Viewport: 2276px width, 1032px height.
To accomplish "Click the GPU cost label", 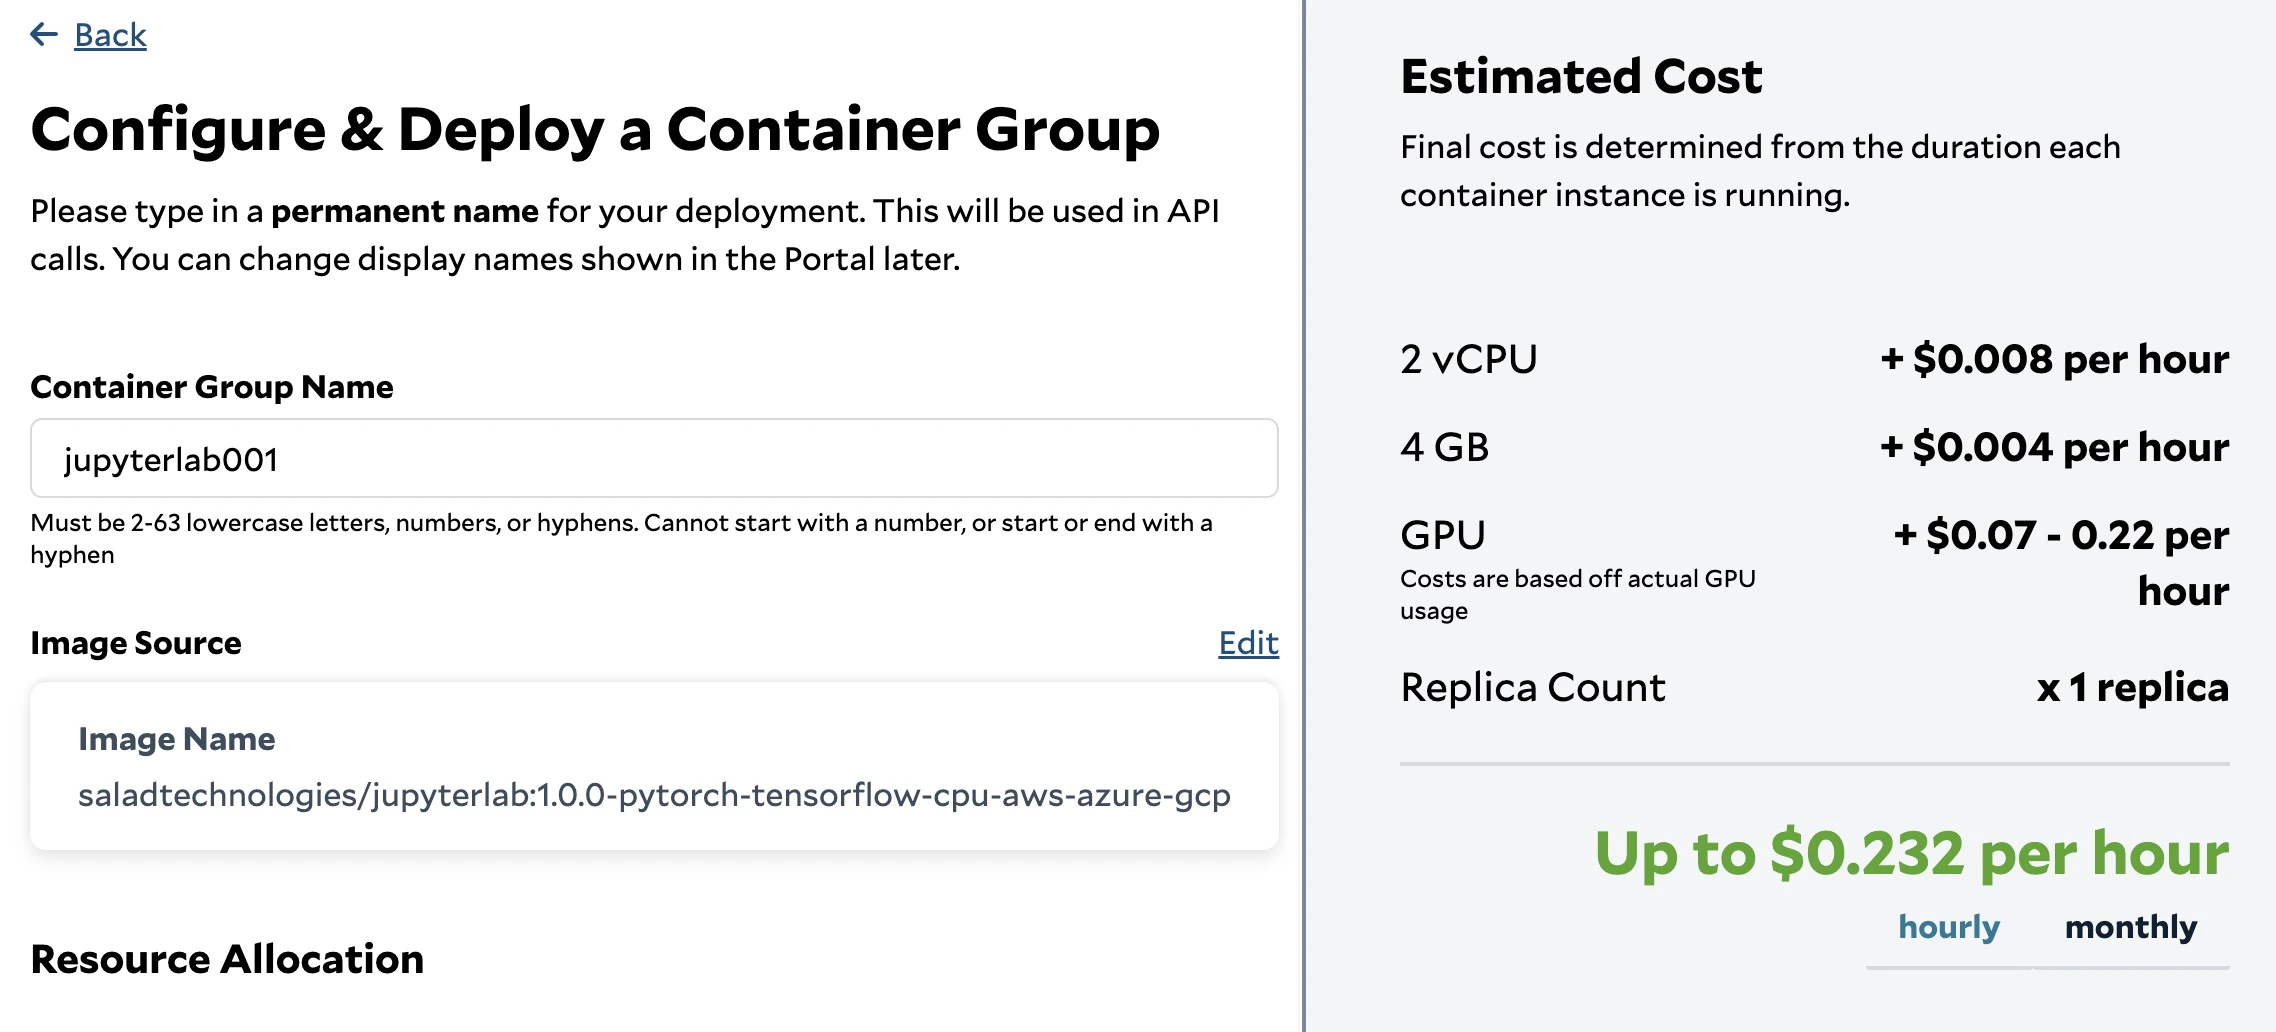I will click(1442, 536).
